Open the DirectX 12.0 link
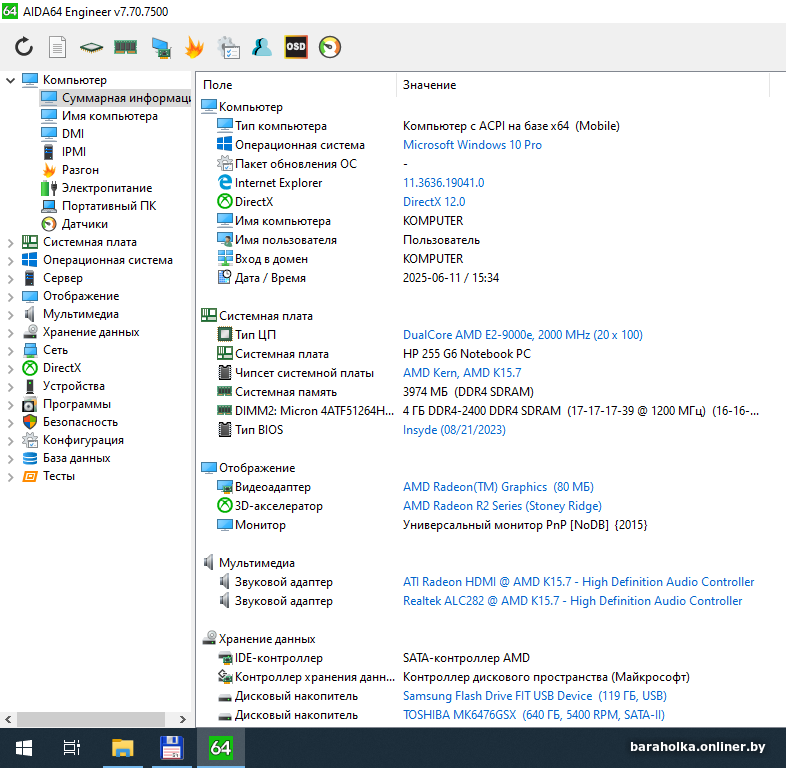This screenshot has height=768, width=786. coord(434,202)
